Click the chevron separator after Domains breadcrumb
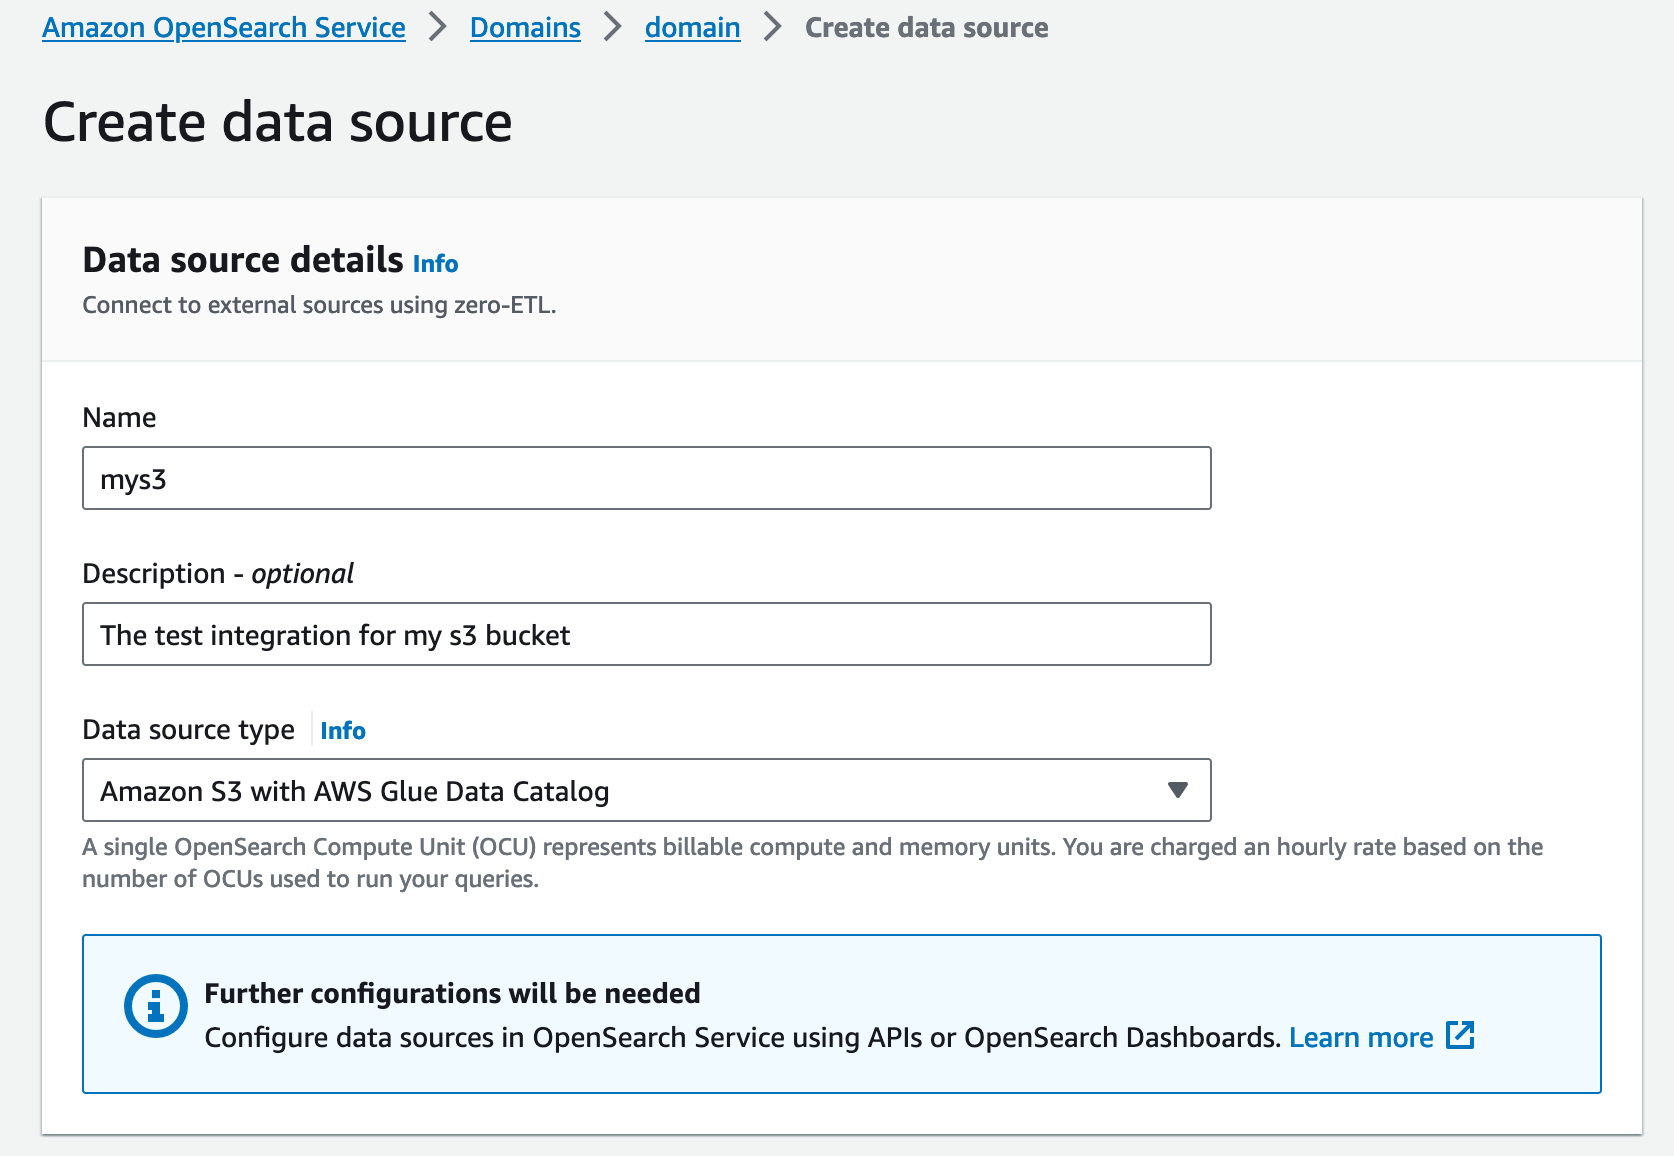 point(612,27)
